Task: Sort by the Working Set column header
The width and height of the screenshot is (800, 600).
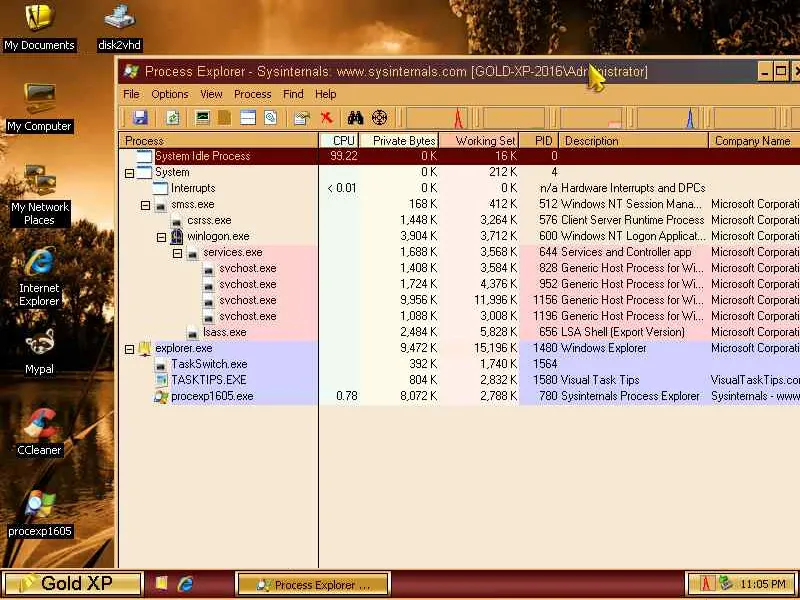Action: coord(479,141)
